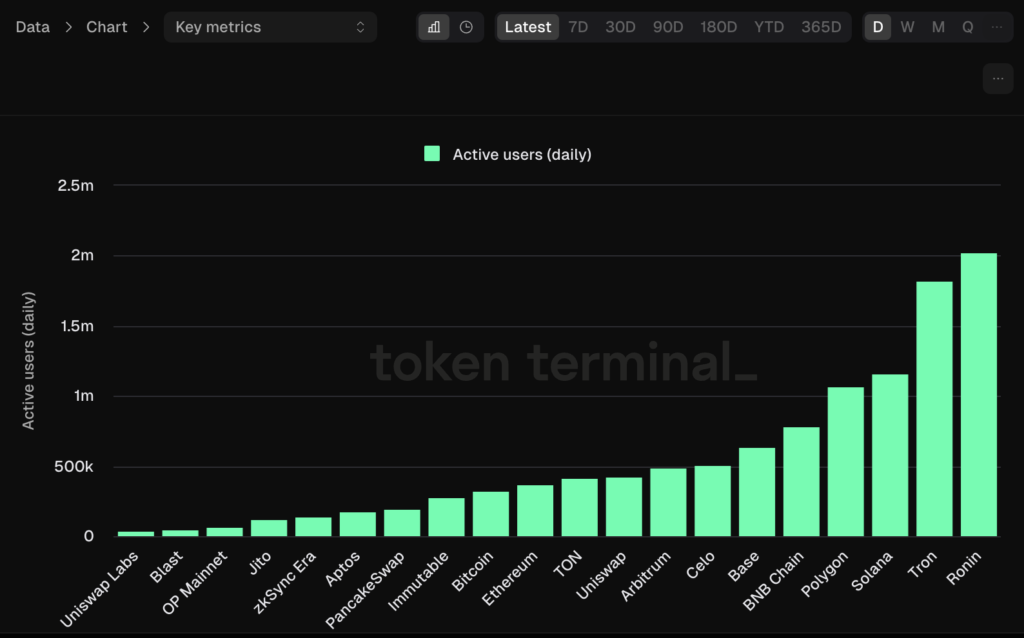Click the Celo bar
1024x638 pixels.
[712, 501]
